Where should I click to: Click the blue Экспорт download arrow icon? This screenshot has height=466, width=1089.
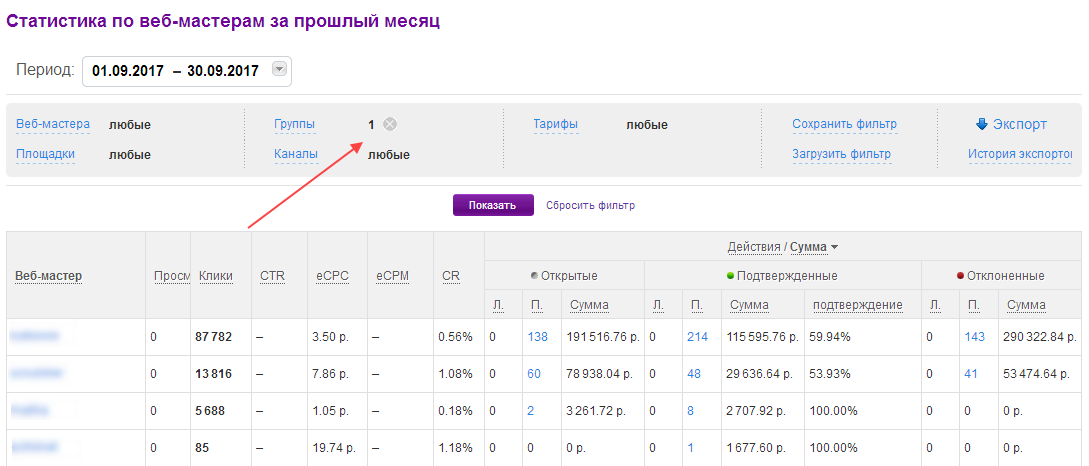pyautogui.click(x=981, y=125)
